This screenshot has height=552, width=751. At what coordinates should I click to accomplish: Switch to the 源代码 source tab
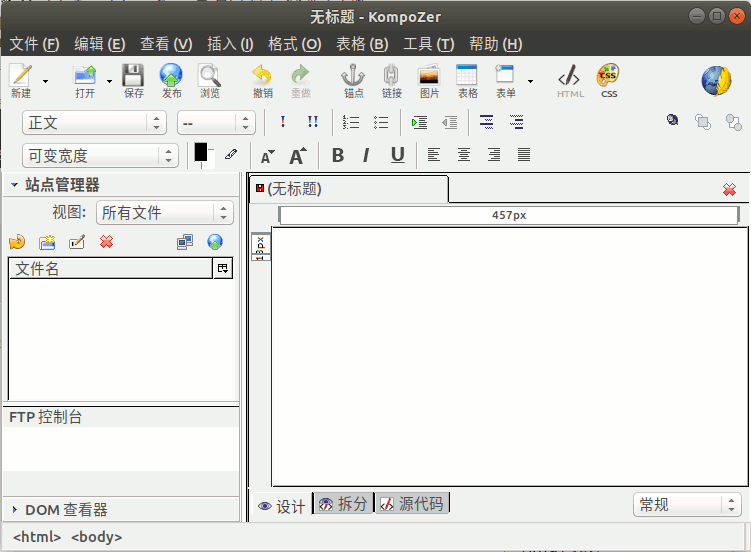click(x=412, y=504)
